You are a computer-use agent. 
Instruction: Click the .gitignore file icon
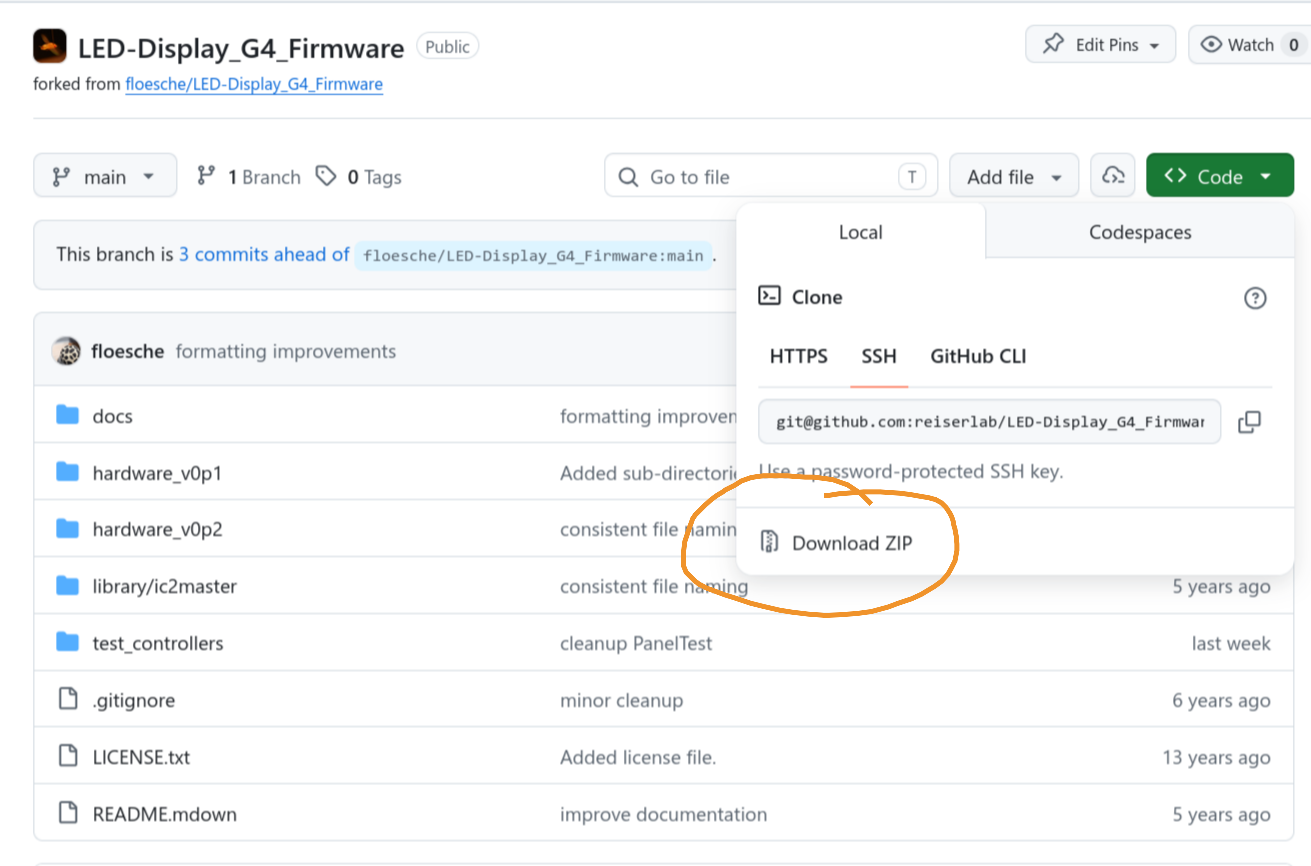pyautogui.click(x=67, y=699)
